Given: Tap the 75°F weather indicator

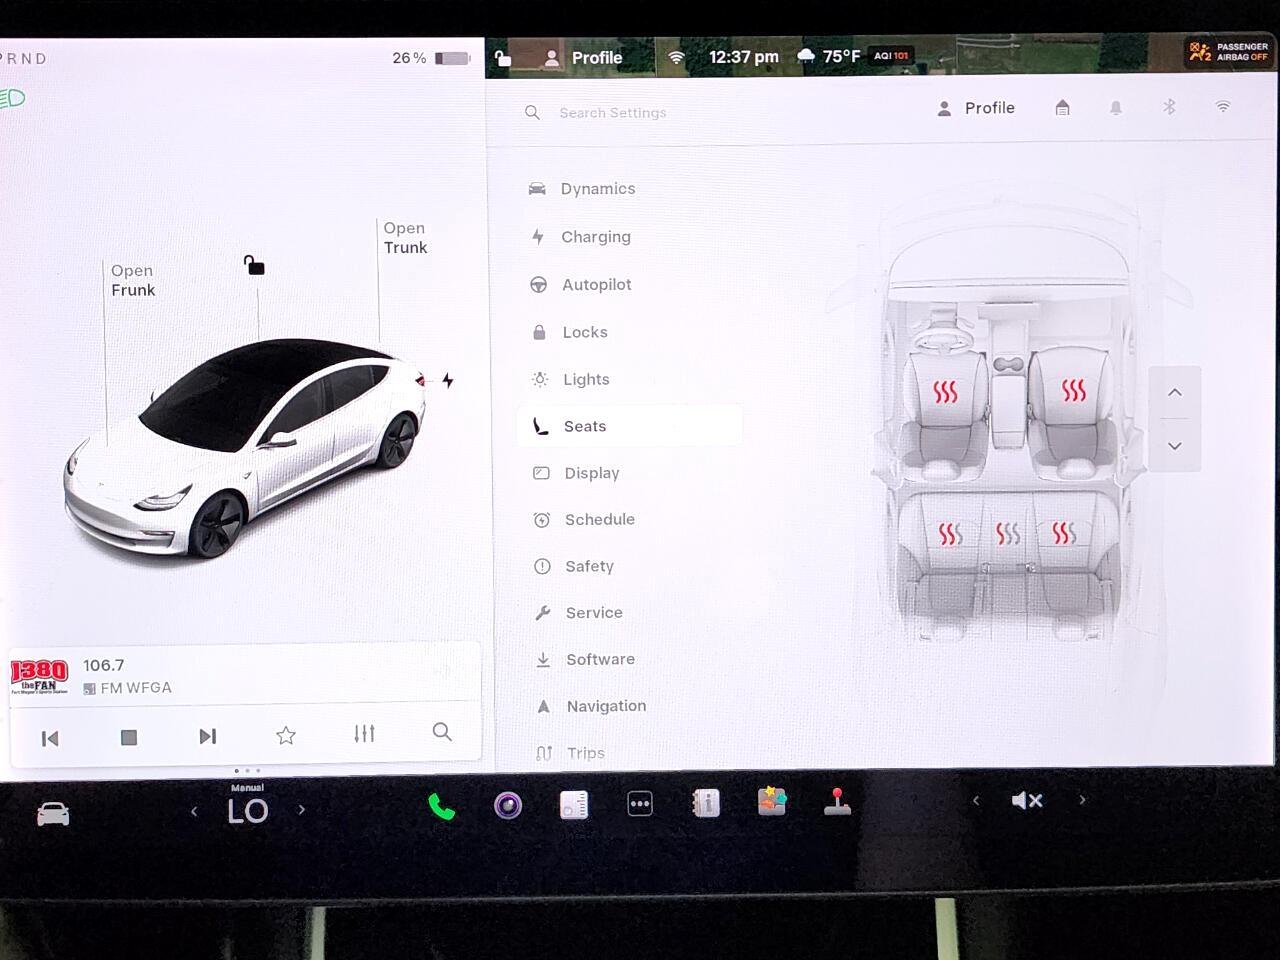Looking at the screenshot, I should pos(829,57).
